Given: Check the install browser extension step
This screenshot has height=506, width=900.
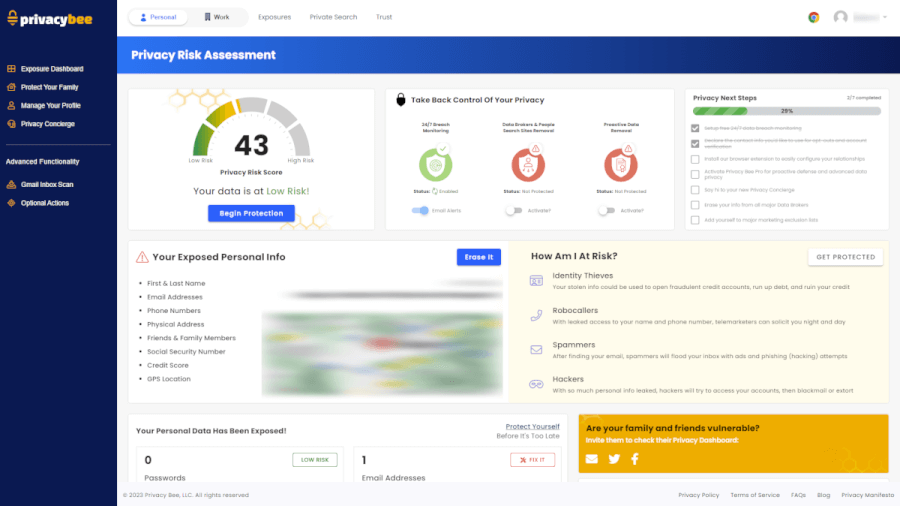Looking at the screenshot, I should point(695,159).
